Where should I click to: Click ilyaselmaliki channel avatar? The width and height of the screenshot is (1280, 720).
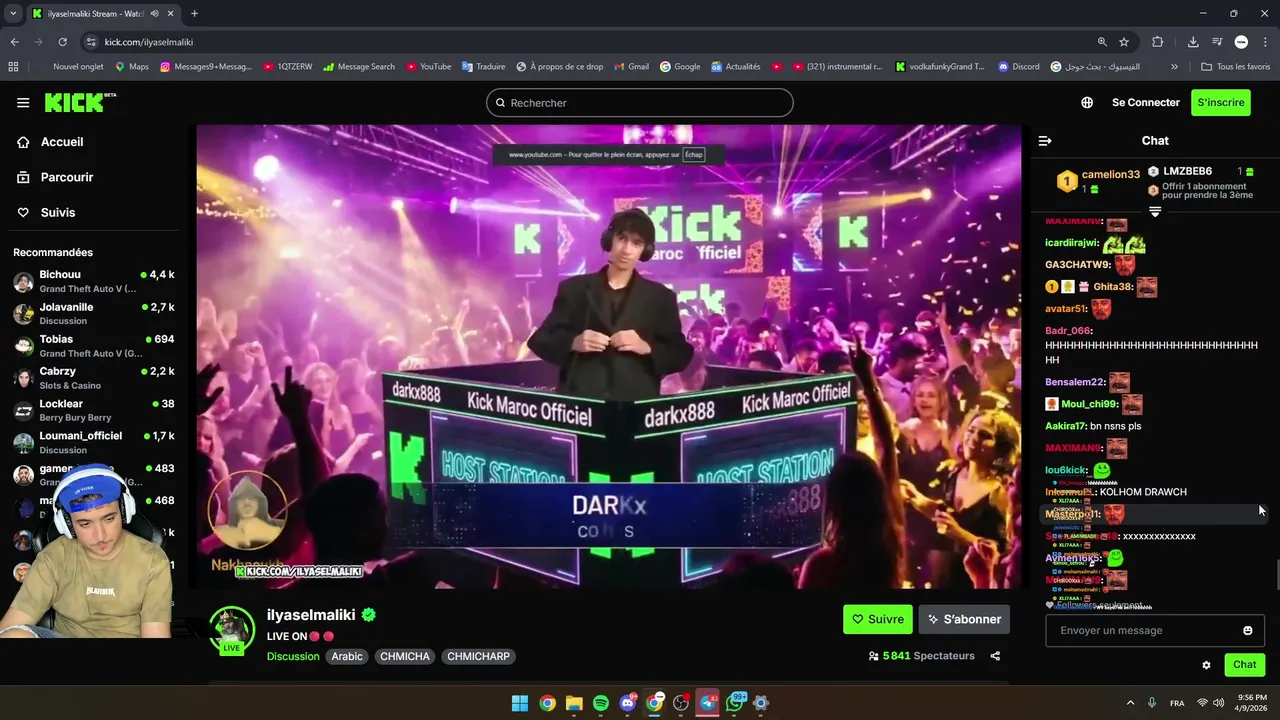(231, 629)
